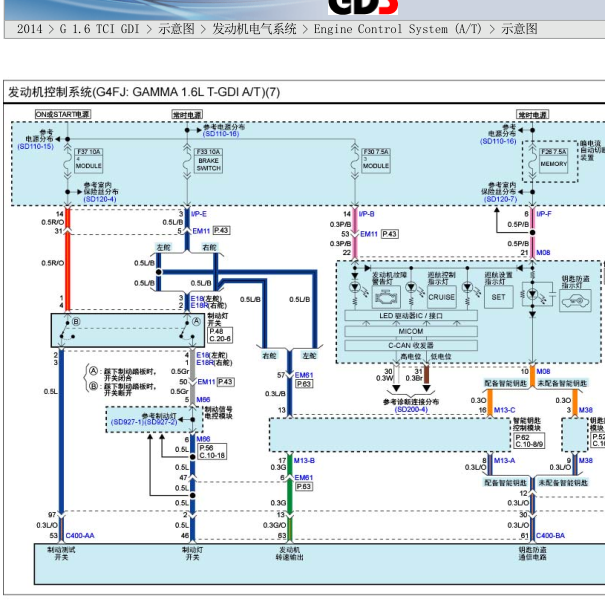
Task: Click EM11 label on 0.3P/B wire
Action: 369,234
